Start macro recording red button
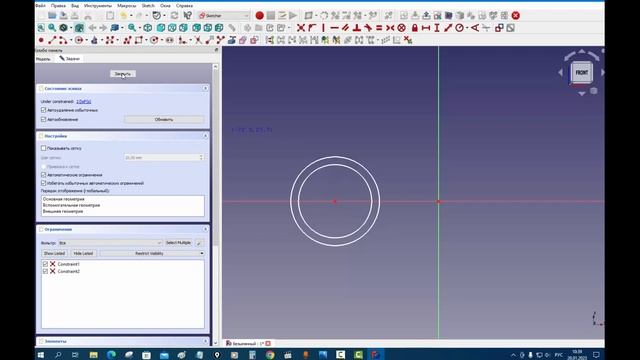 pos(259,16)
